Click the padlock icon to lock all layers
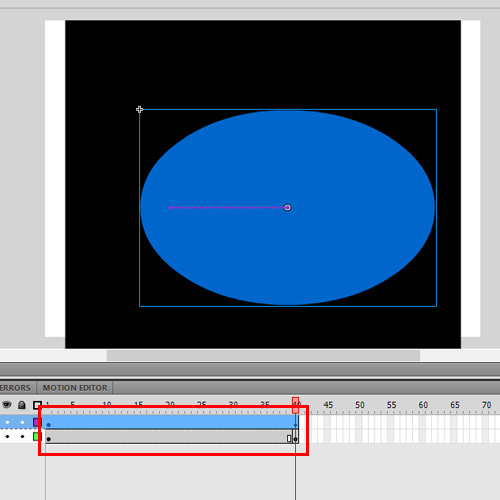This screenshot has width=500, height=500. point(22,405)
